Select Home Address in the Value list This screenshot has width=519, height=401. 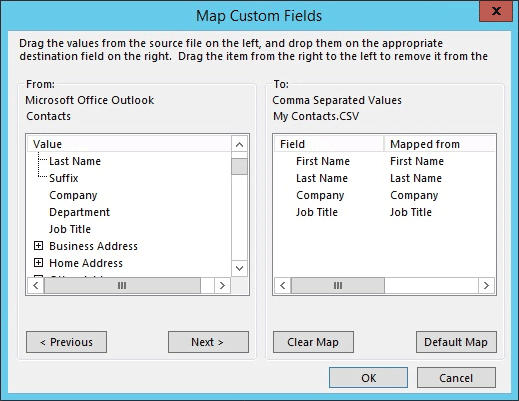coord(86,263)
